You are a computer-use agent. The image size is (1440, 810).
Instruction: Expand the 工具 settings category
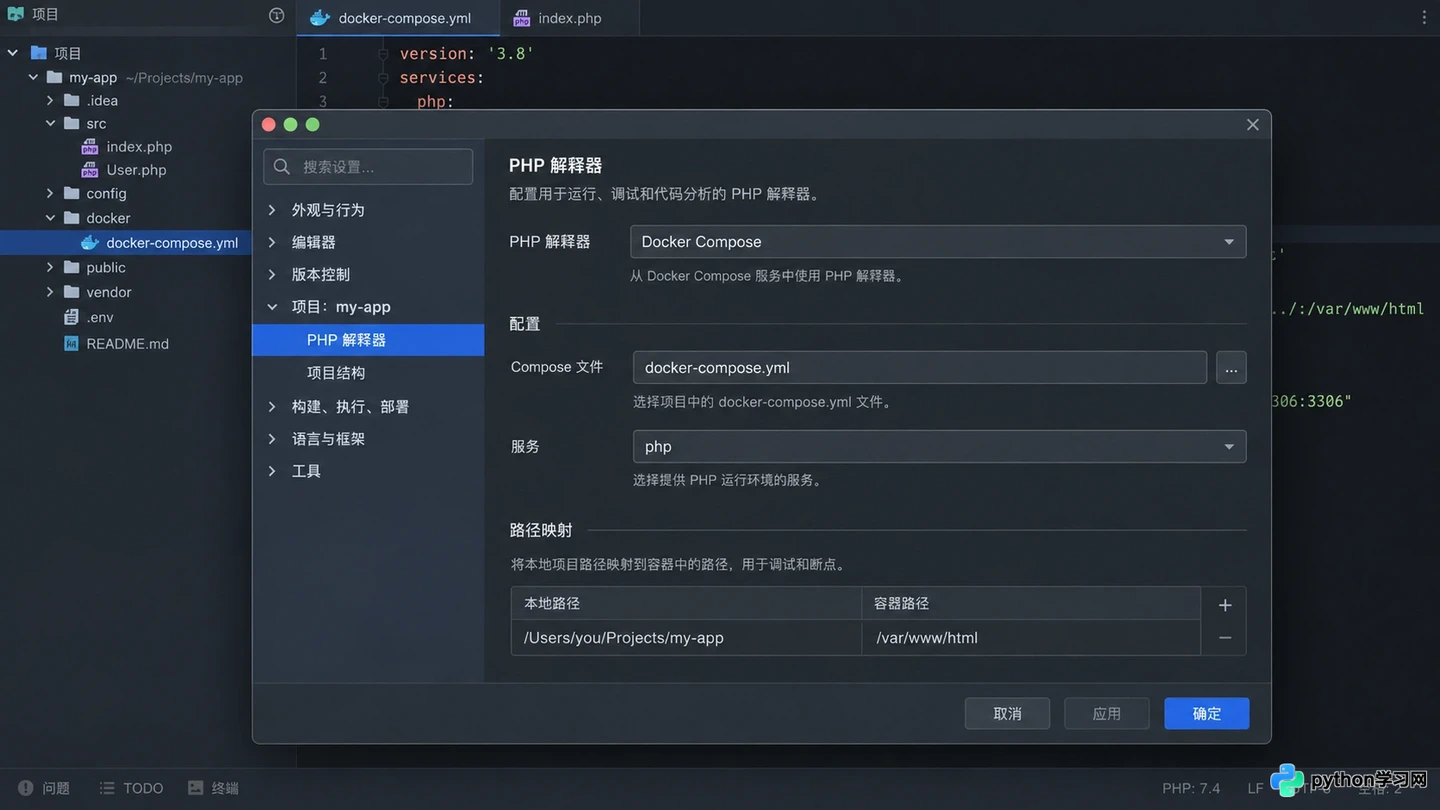[272, 471]
